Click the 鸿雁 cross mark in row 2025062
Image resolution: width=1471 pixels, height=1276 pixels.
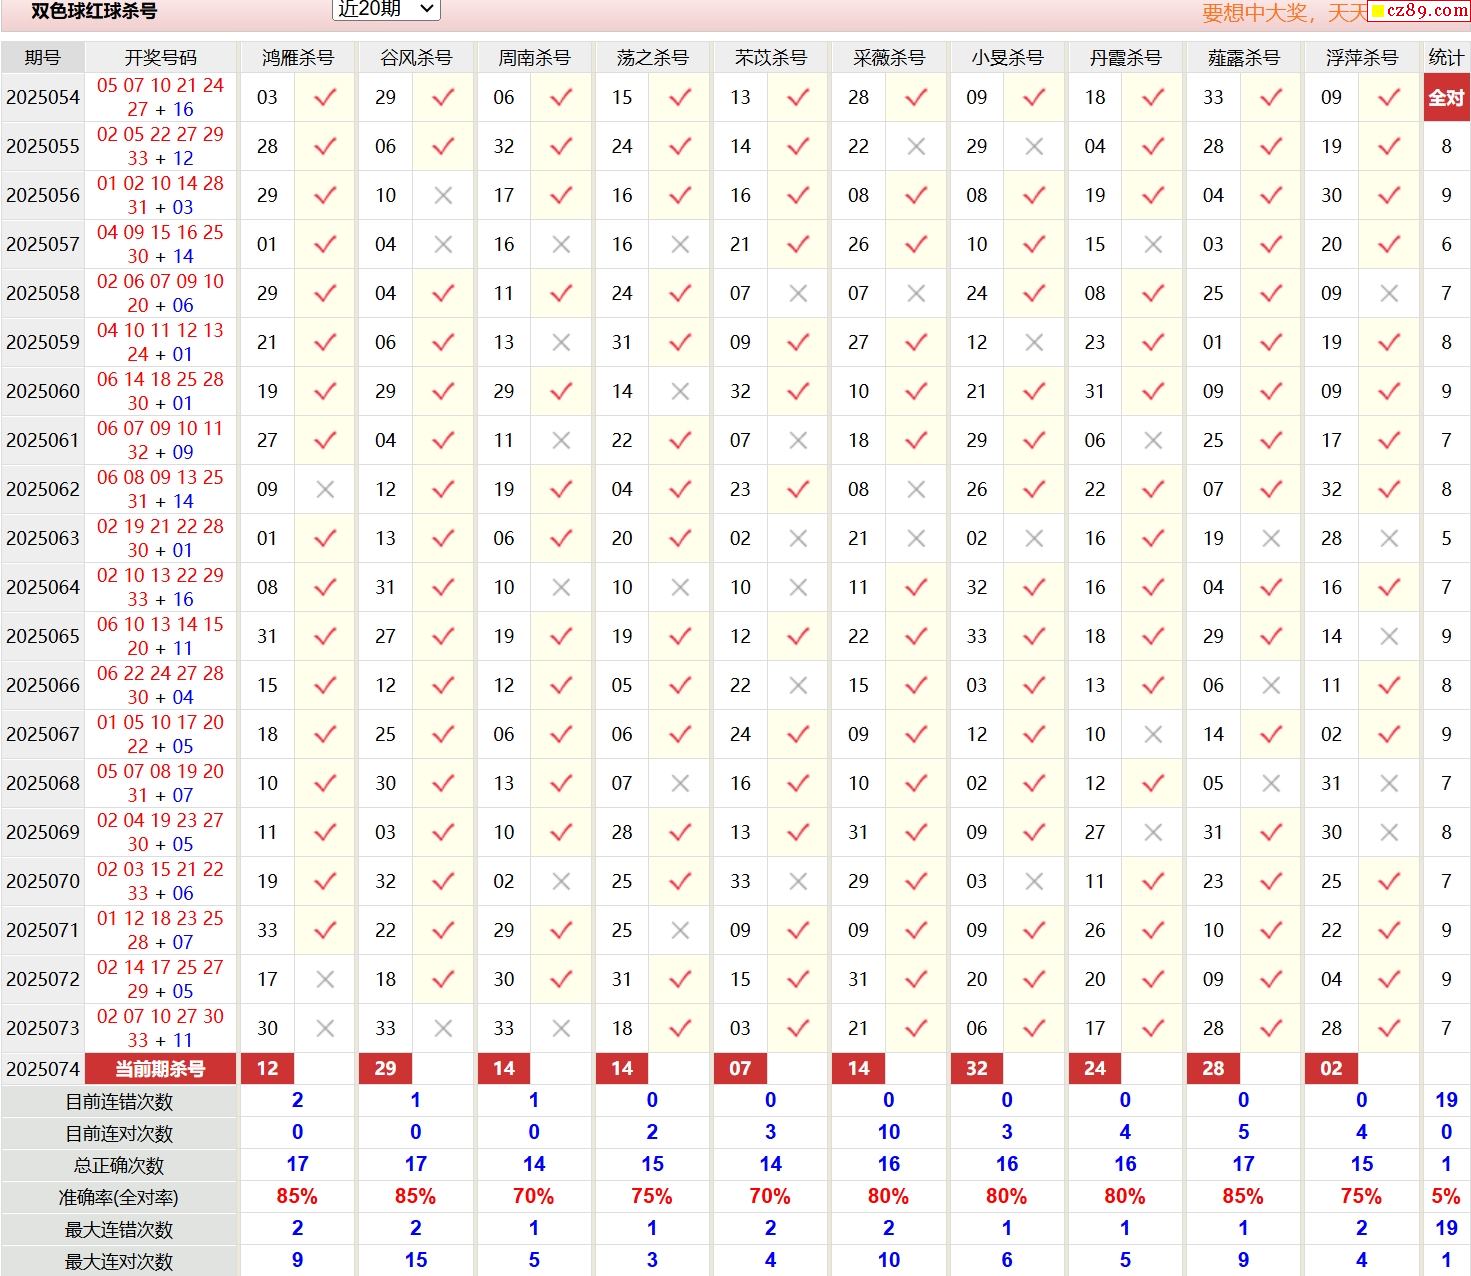point(325,490)
